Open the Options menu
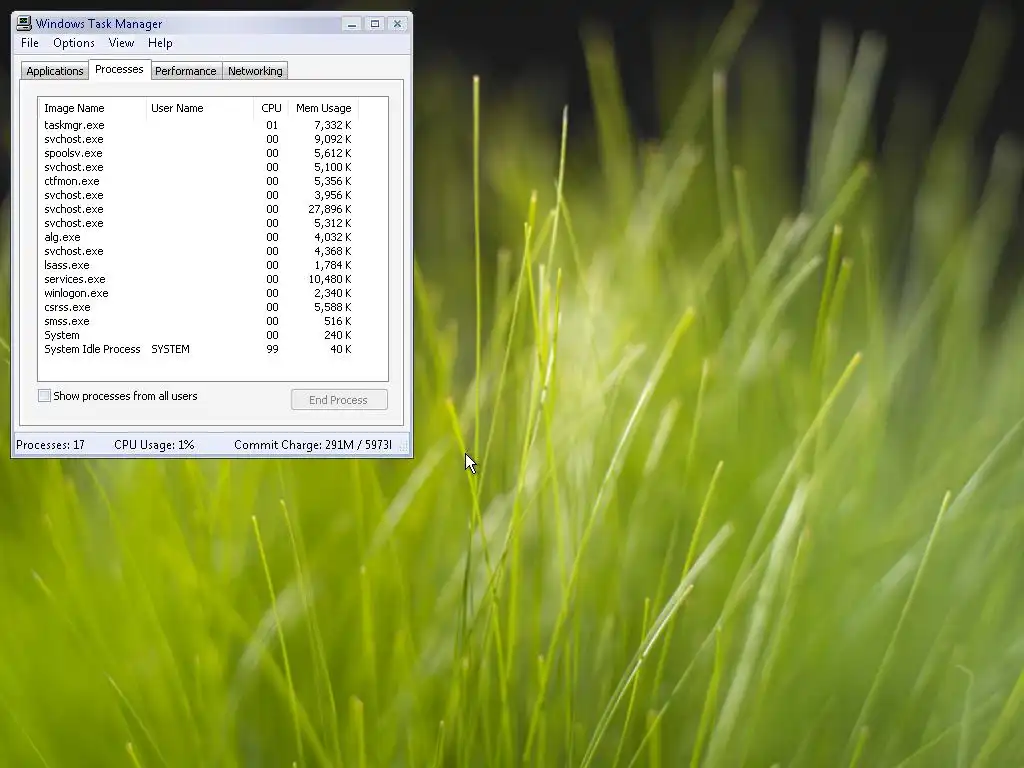Viewport: 1024px width, 768px height. 74,43
